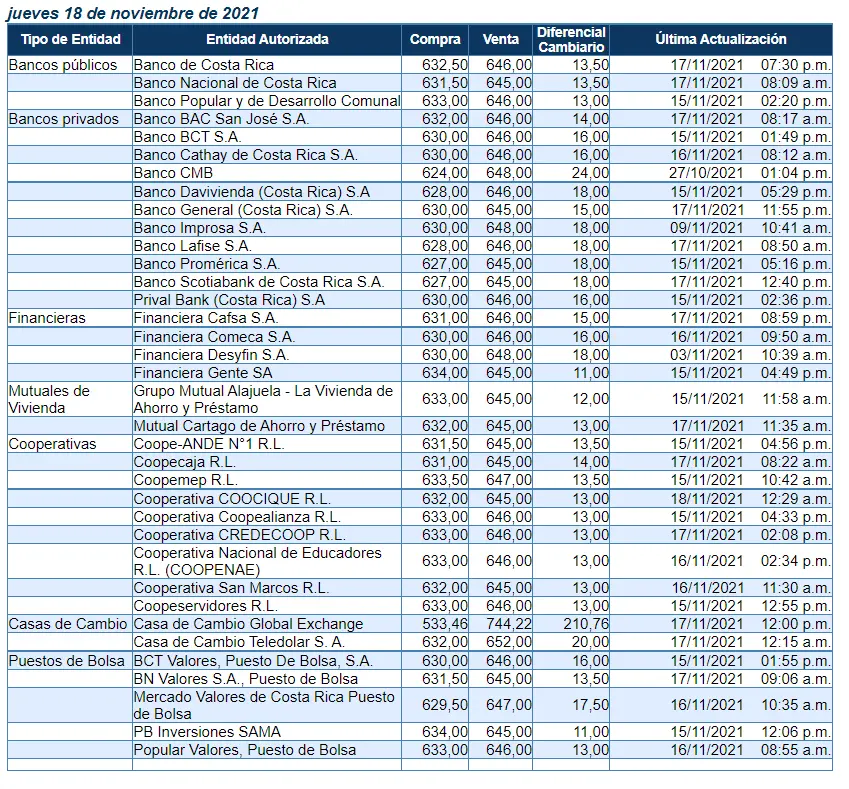Select the 'Casas de Cambio' category cell
The width and height of the screenshot is (849, 789).
pos(68,624)
